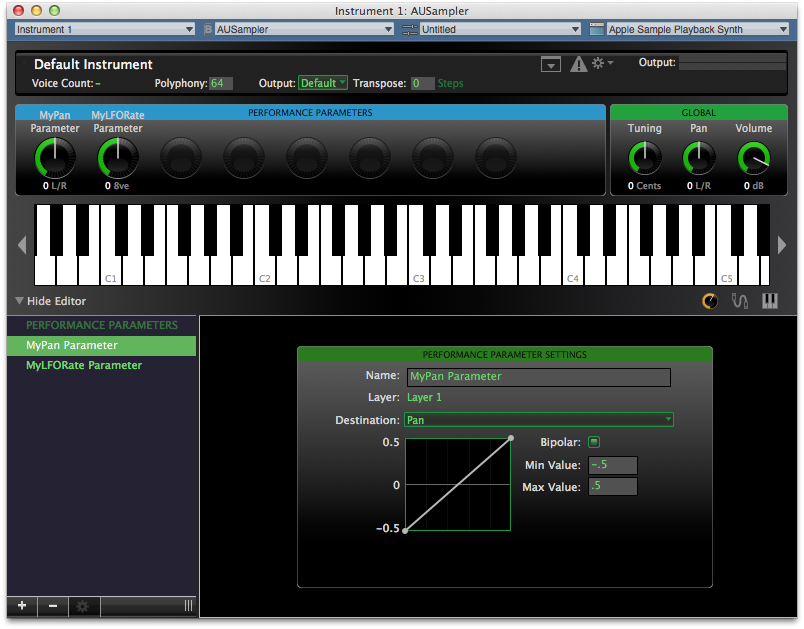Collapse the editor with Hide Editor triangle

(x=19, y=301)
